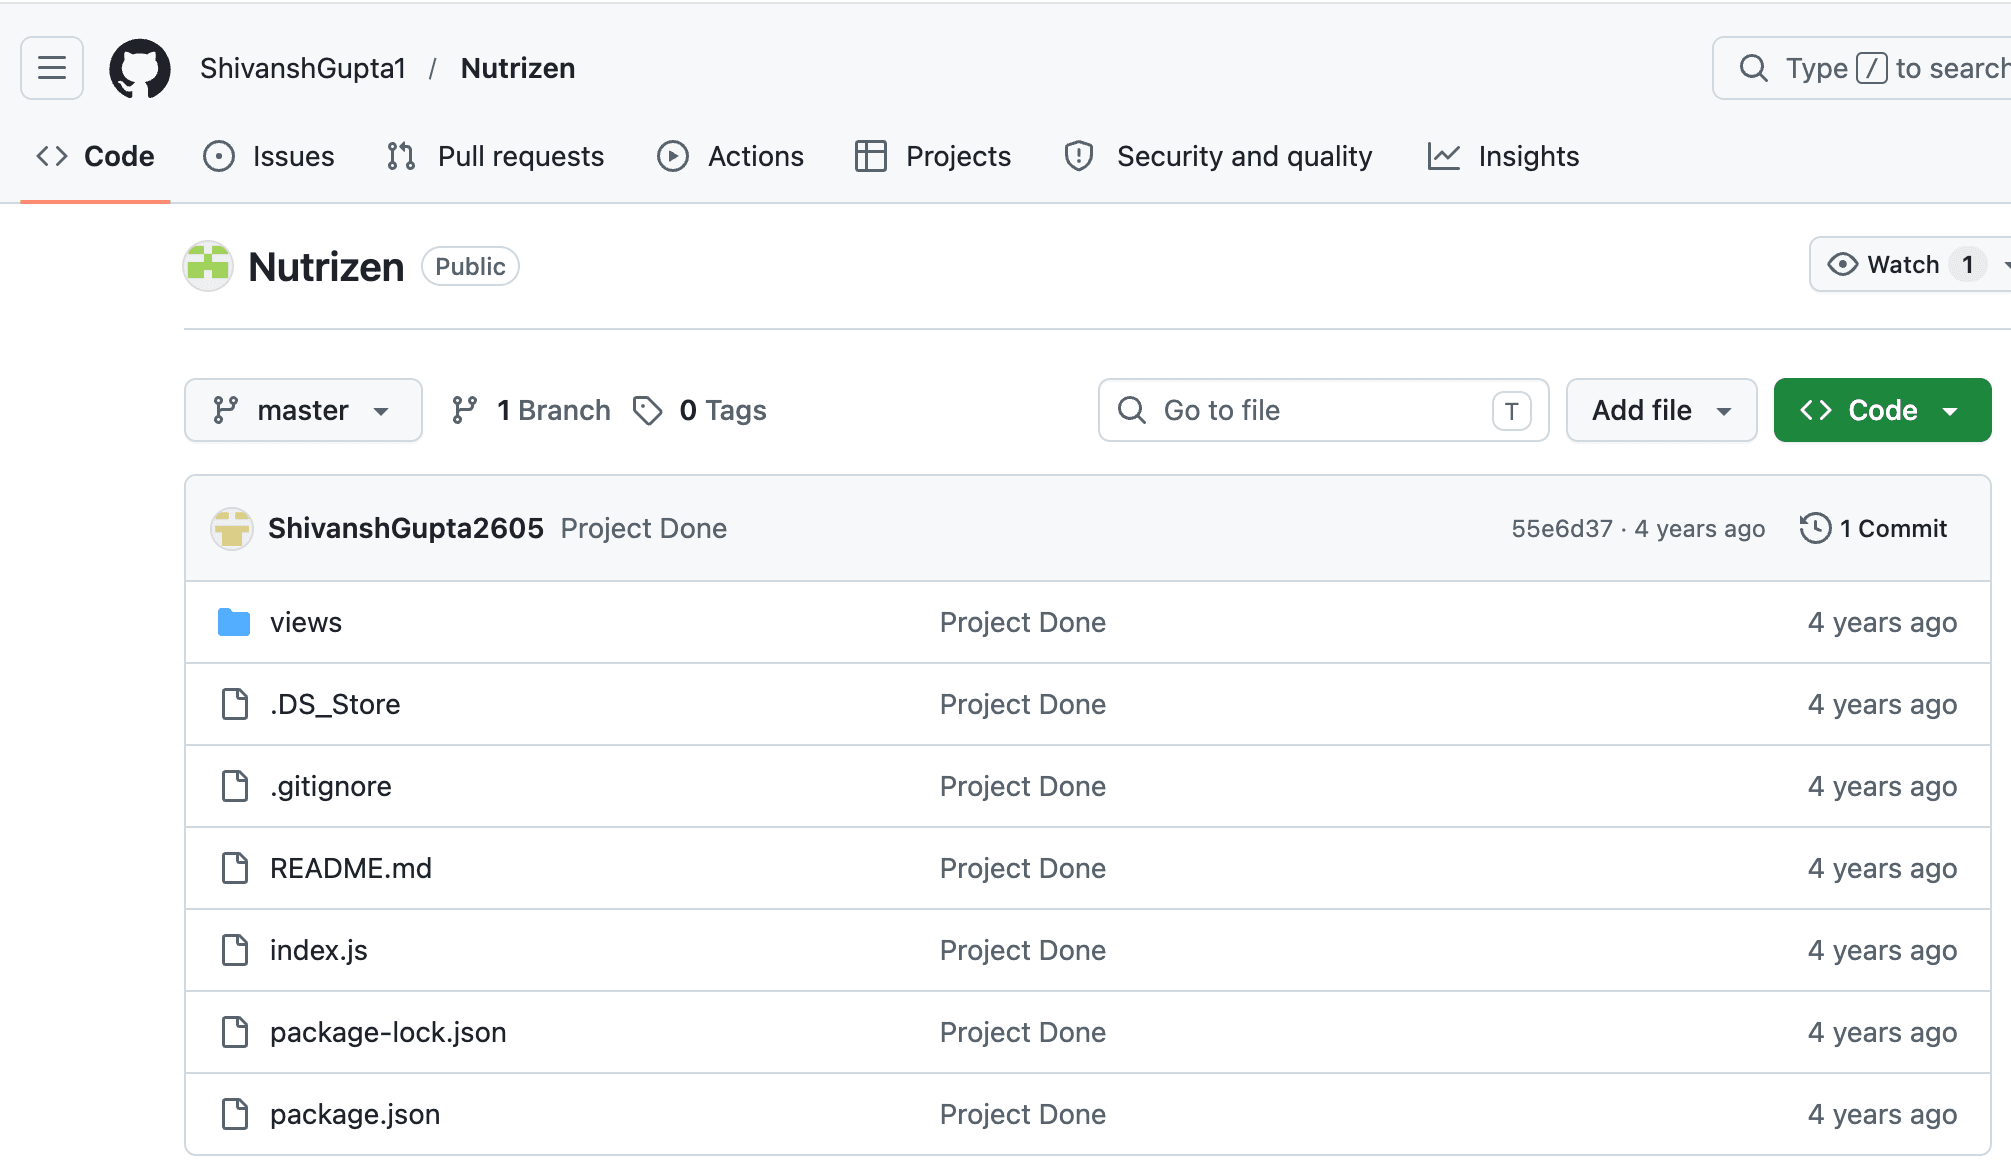
Task: Click Project Done message in package-lock.json row
Action: [x=1023, y=1032]
